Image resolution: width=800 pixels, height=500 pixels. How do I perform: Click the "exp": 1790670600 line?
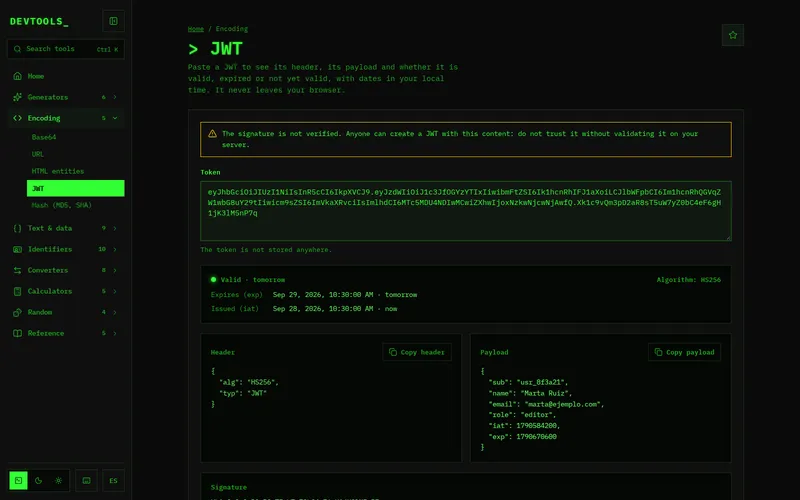[x=522, y=437]
